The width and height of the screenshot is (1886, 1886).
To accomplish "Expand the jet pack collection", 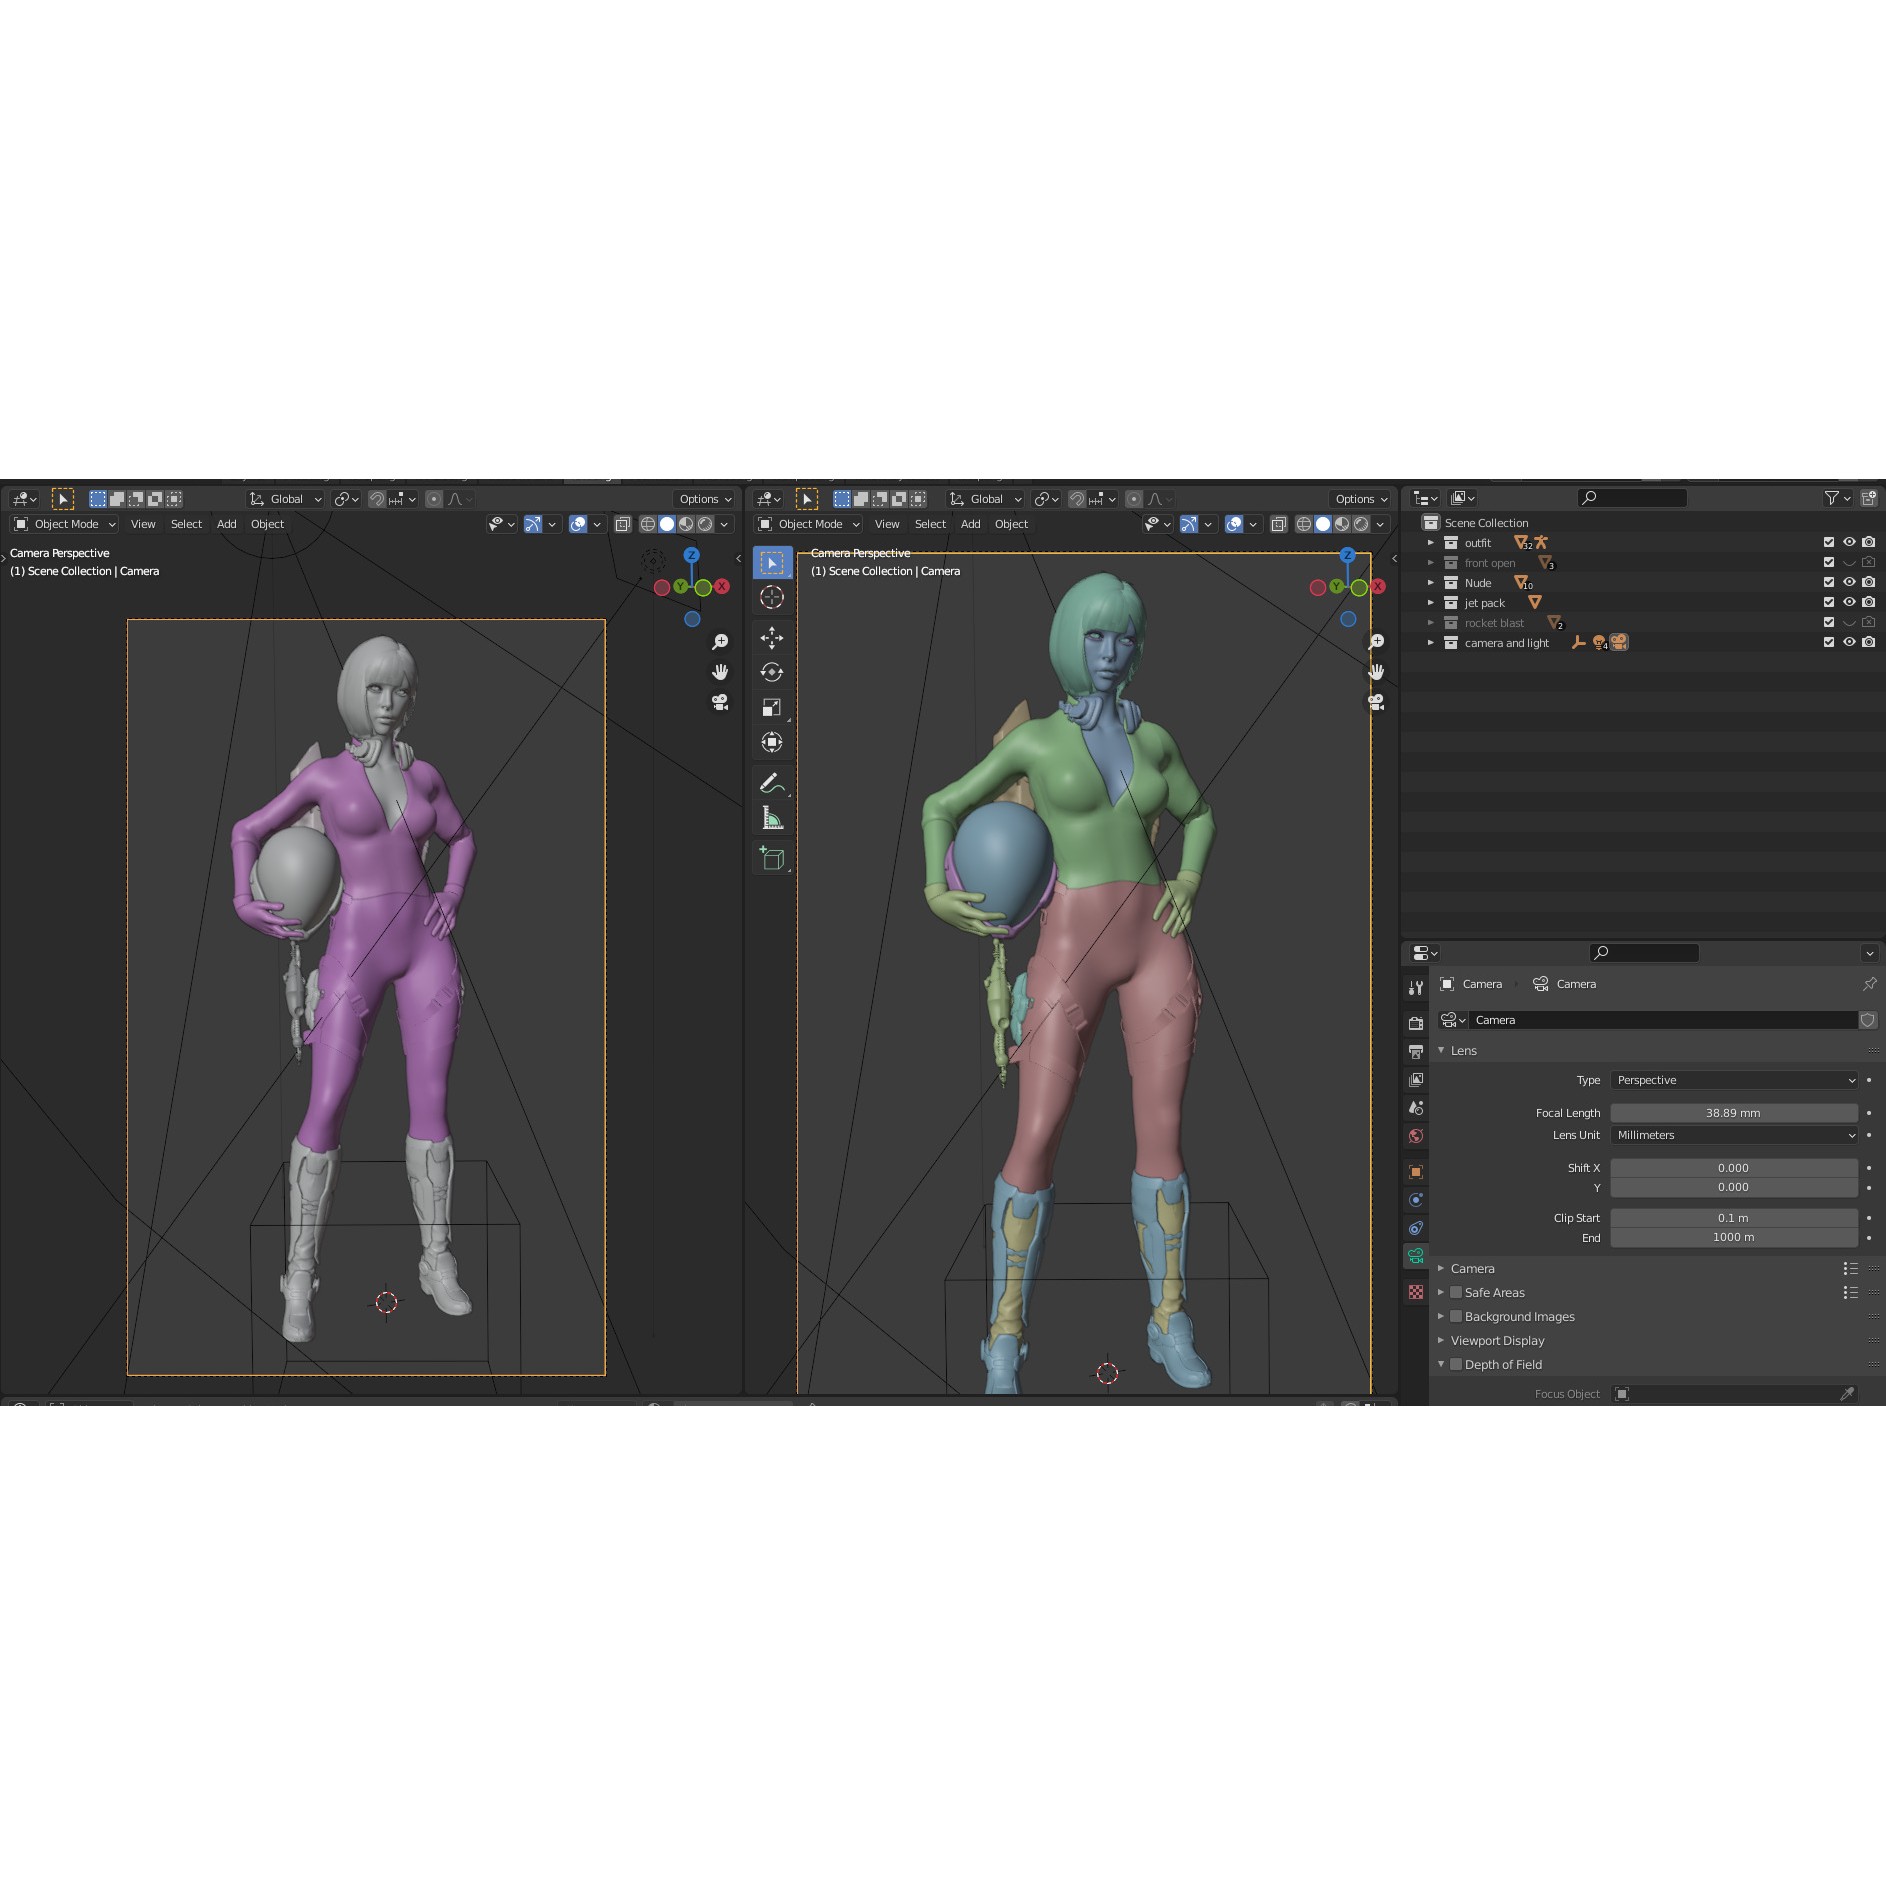I will click(x=1431, y=602).
